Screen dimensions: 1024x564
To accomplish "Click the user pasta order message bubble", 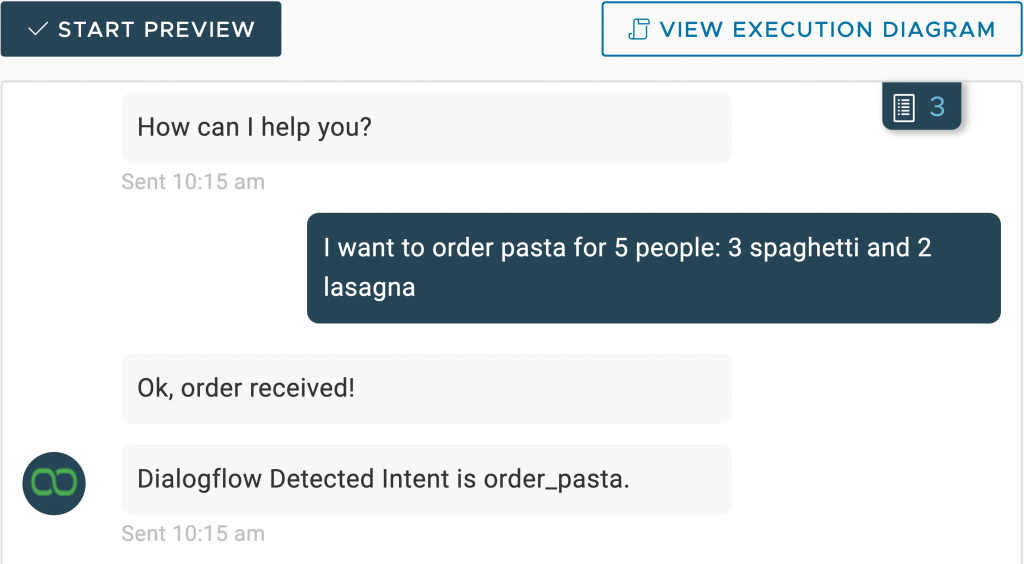I will (x=654, y=268).
